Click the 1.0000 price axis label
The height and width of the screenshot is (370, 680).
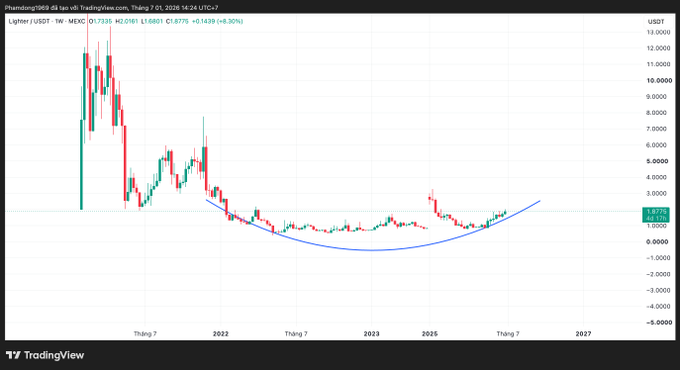(657, 226)
